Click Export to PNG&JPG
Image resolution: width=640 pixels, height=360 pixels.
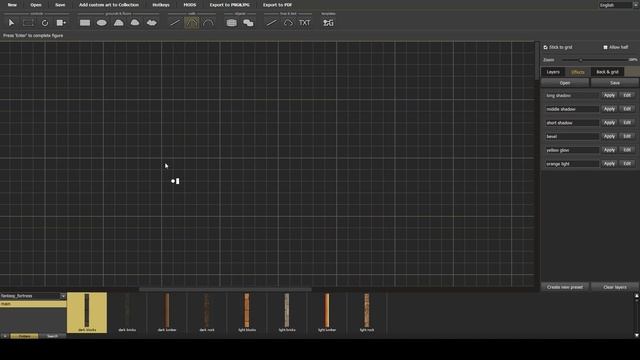229,5
